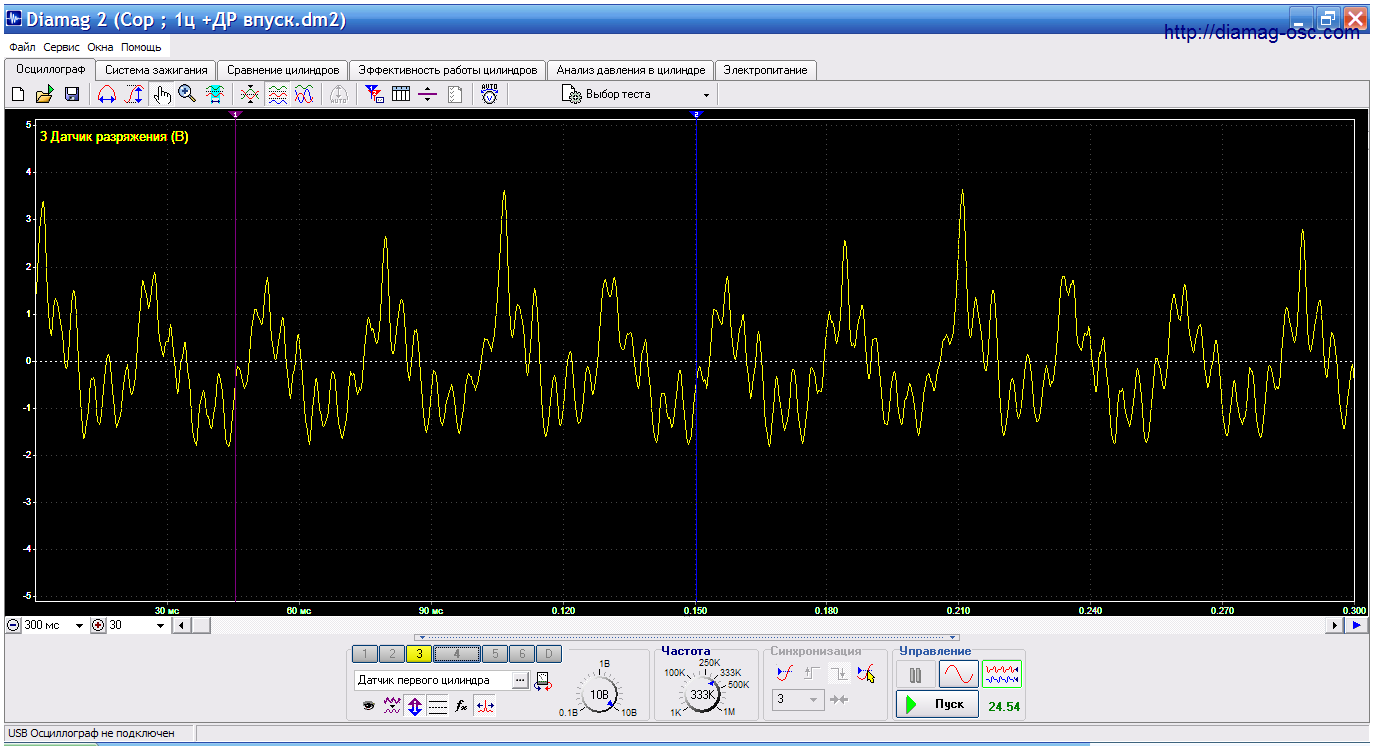Click the cyan waveform measurement icon

(x=214, y=94)
